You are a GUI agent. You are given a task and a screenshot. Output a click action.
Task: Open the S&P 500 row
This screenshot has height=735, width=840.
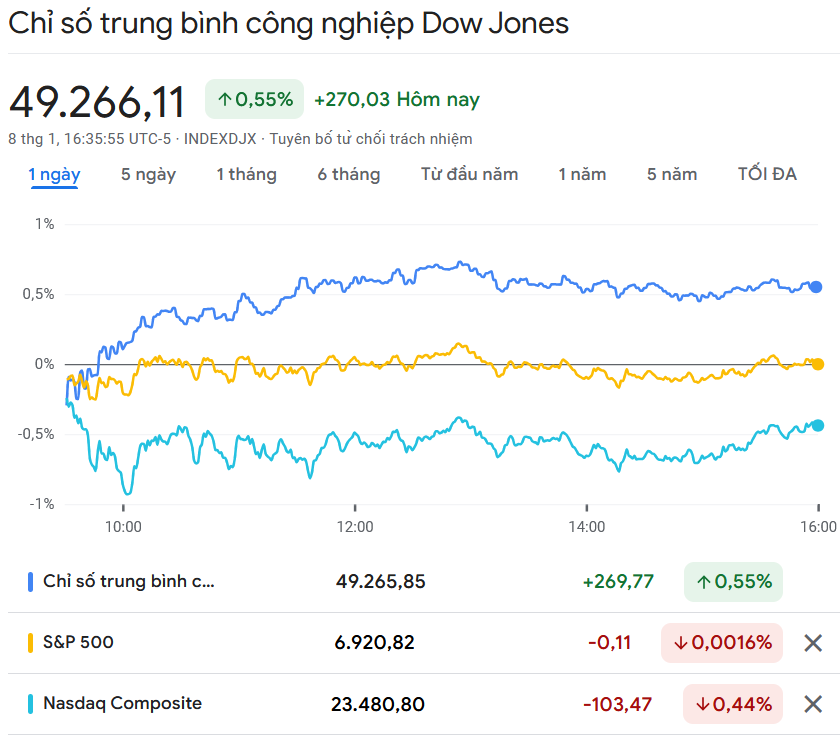[x=78, y=643]
